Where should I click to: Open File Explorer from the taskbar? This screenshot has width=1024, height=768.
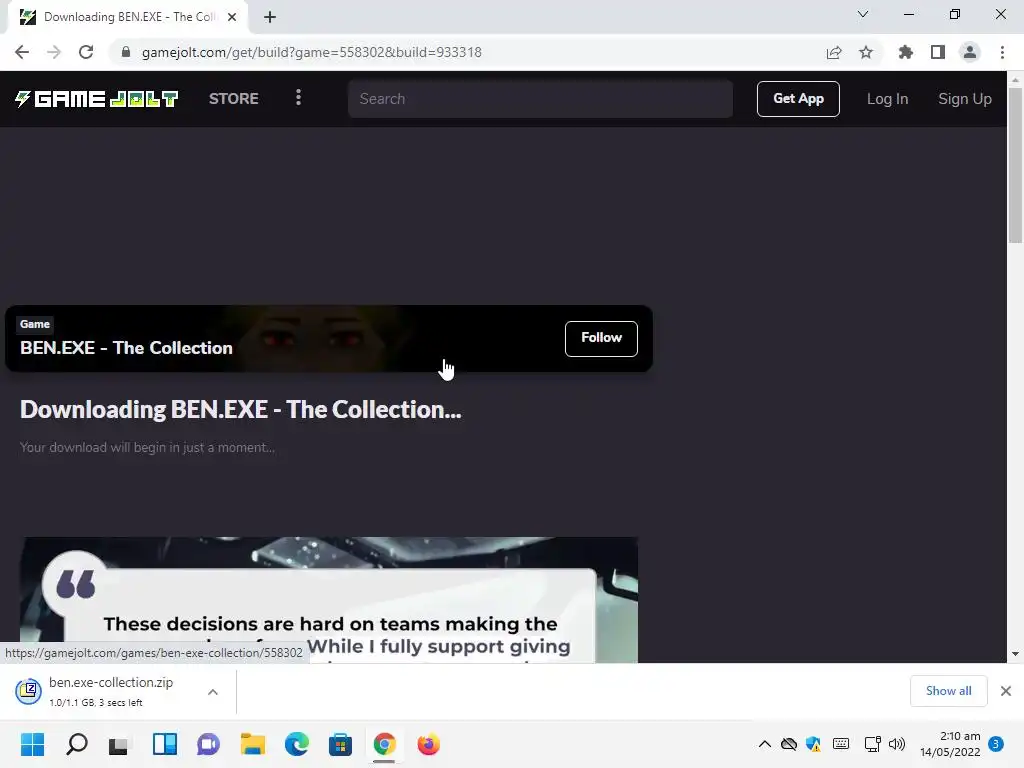(253, 744)
